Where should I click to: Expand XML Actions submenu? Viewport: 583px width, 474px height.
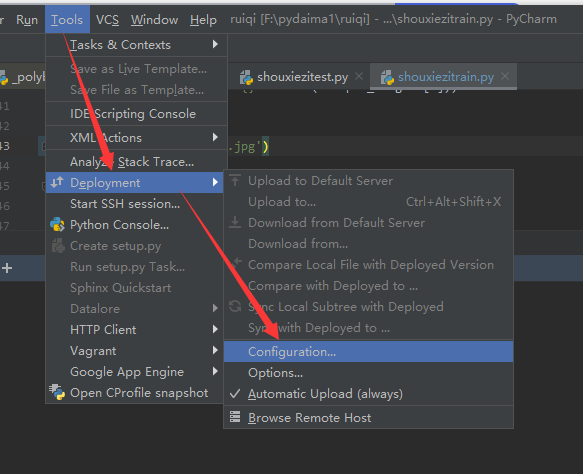pyautogui.click(x=136, y=138)
